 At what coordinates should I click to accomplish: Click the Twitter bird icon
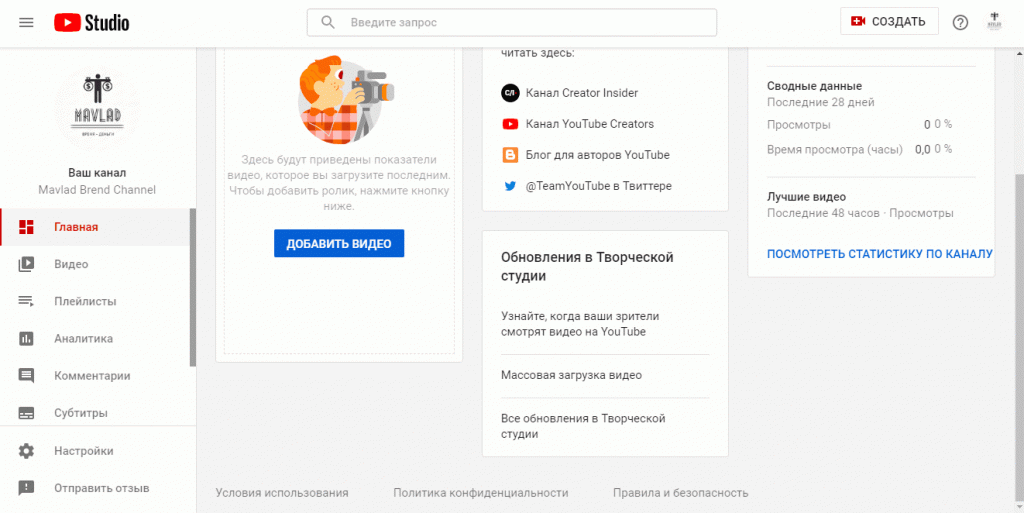[510, 186]
